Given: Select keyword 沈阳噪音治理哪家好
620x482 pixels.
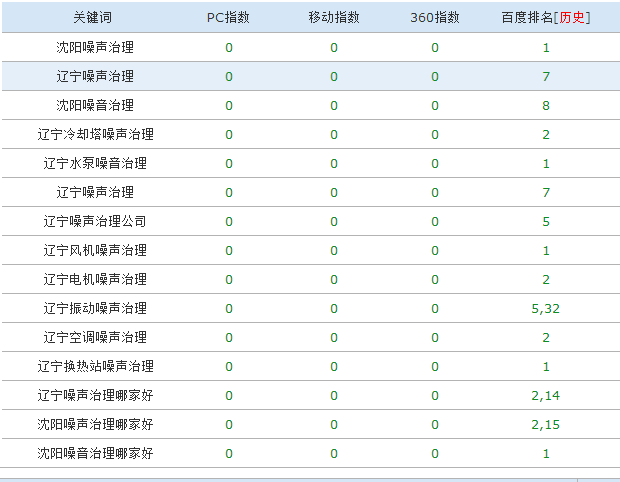Looking at the screenshot, I should (x=95, y=453).
